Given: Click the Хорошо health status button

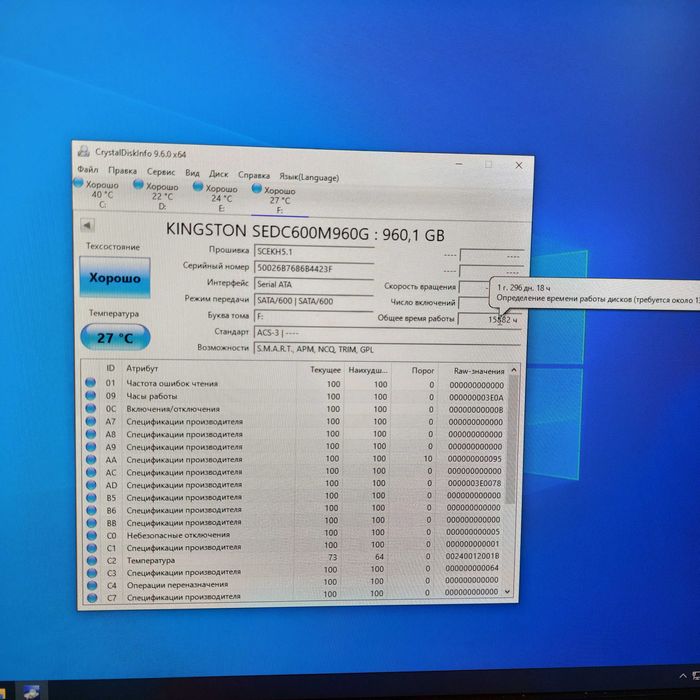Looking at the screenshot, I should click(x=115, y=278).
